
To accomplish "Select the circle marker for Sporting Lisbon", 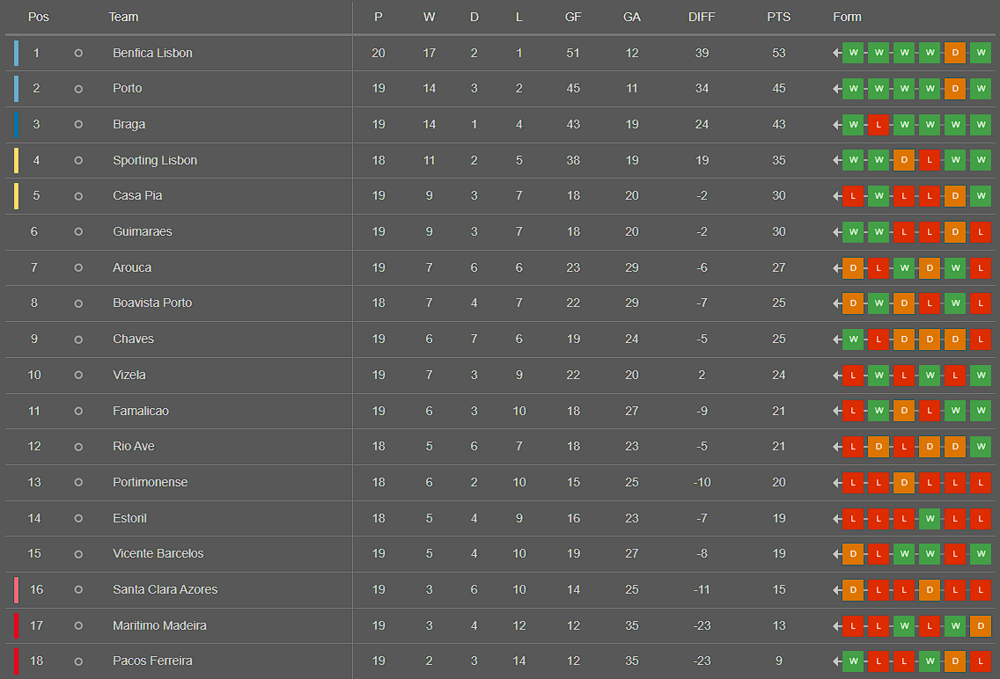I will click(x=78, y=161).
